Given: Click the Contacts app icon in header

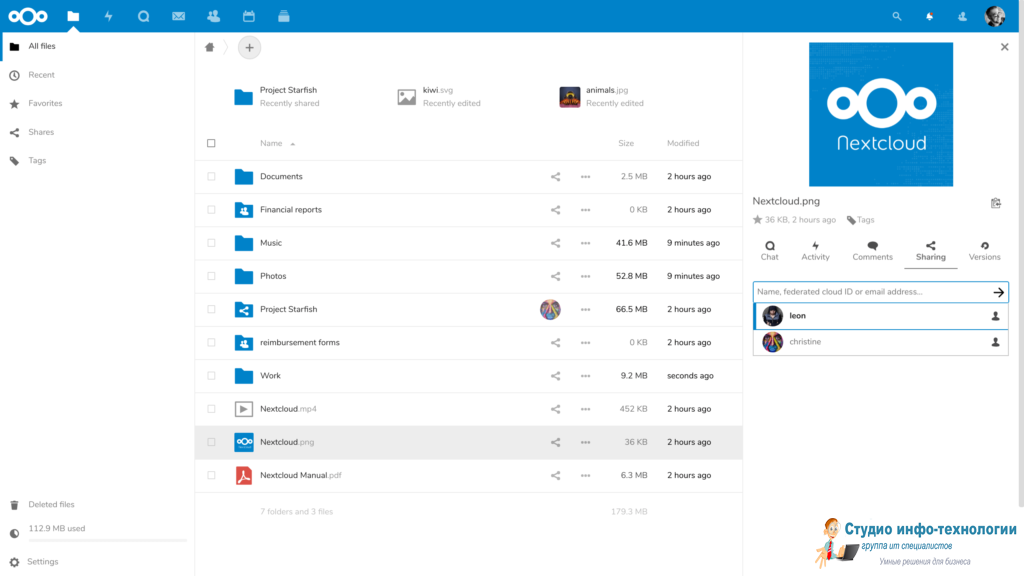Looking at the screenshot, I should tap(213, 16).
